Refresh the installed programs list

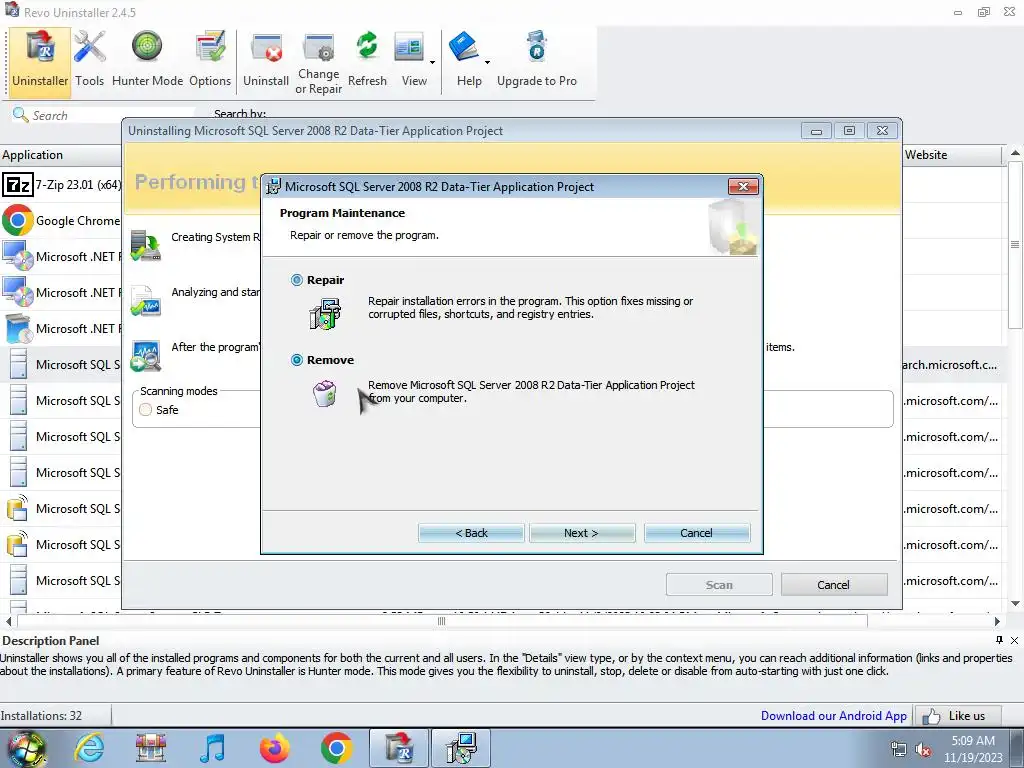point(367,47)
